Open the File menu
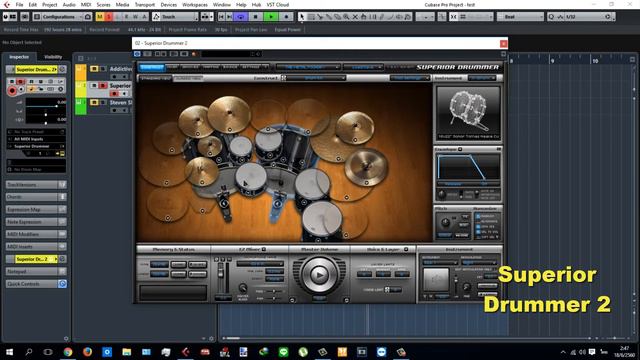The width and height of the screenshot is (640, 360). point(19,4)
